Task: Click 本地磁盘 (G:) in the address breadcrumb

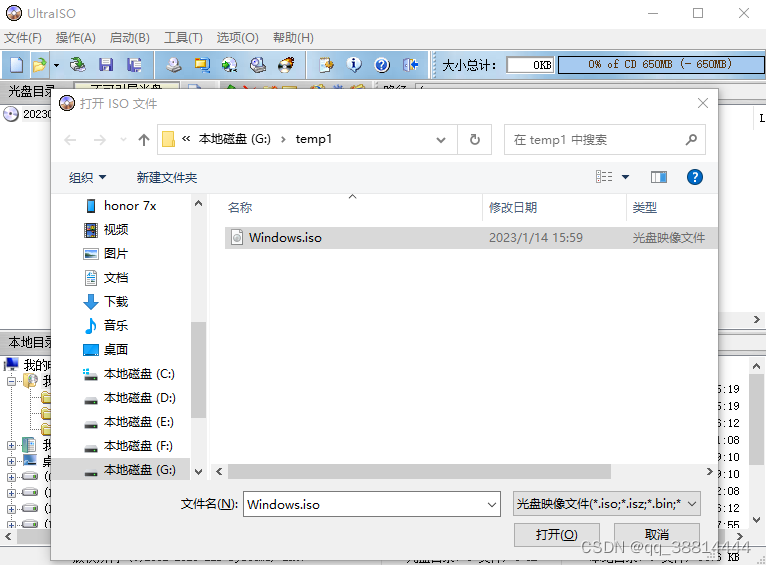Action: 234,139
